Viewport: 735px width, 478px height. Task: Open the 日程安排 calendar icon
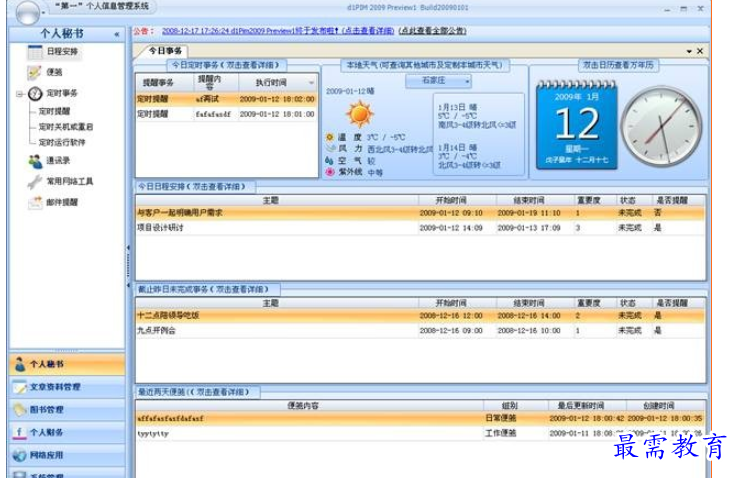point(35,52)
